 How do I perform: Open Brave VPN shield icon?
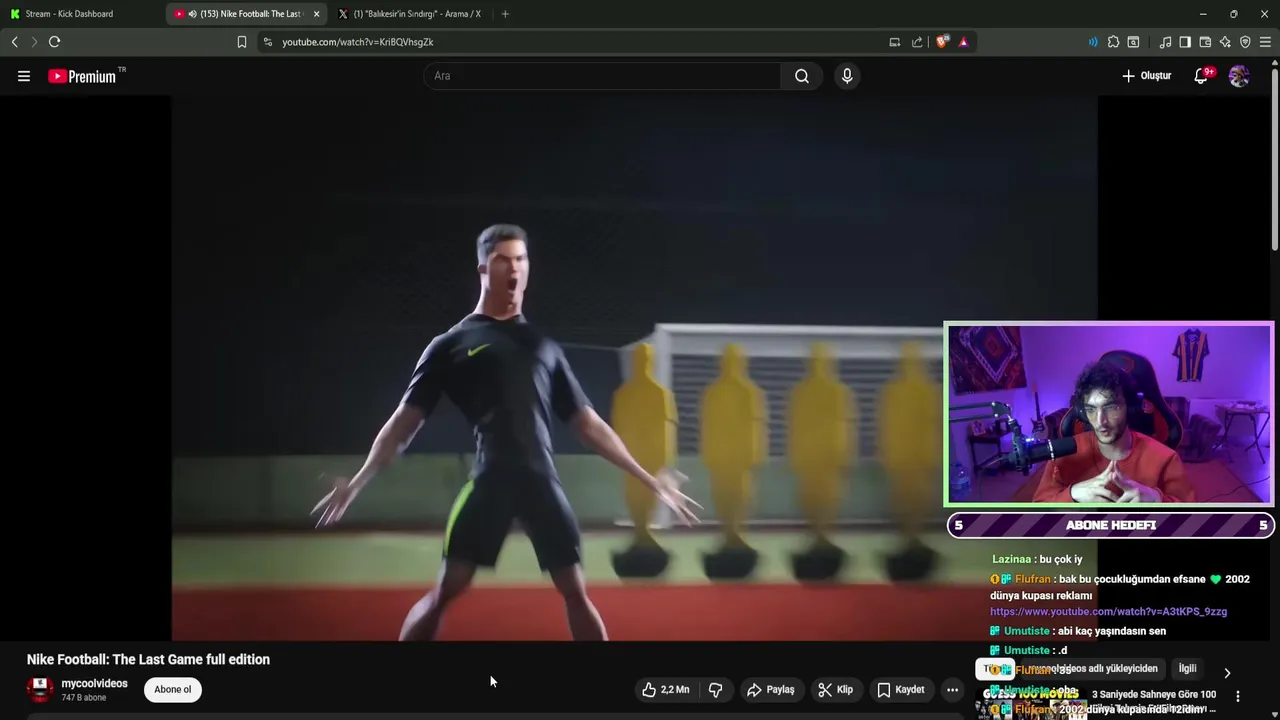pyautogui.click(x=1245, y=42)
